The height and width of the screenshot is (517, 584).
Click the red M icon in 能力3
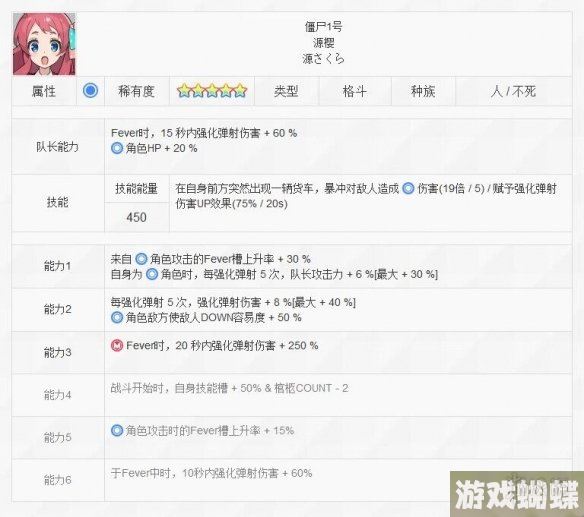(117, 346)
